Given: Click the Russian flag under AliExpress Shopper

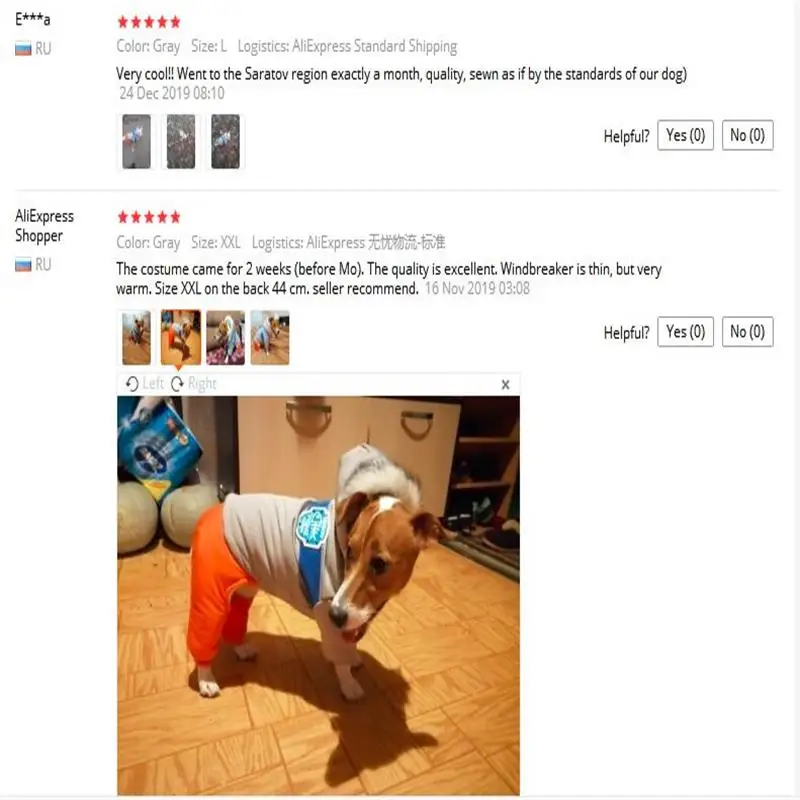Looking at the screenshot, I should [23, 265].
